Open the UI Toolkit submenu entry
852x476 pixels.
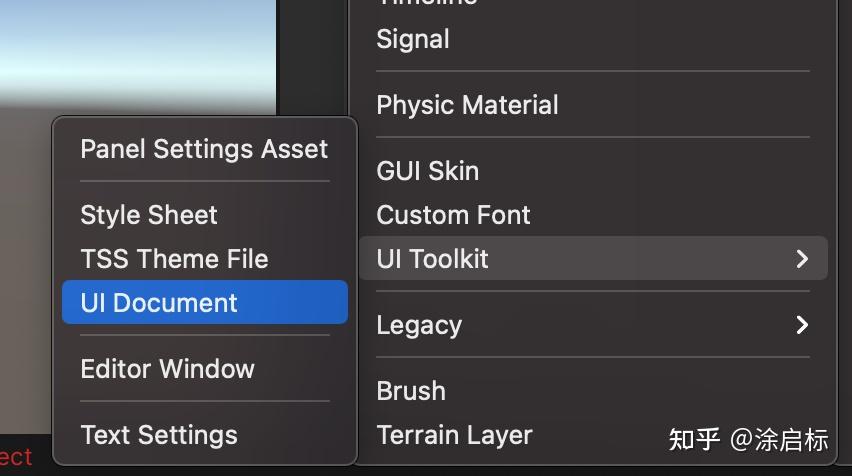pyautogui.click(x=433, y=259)
